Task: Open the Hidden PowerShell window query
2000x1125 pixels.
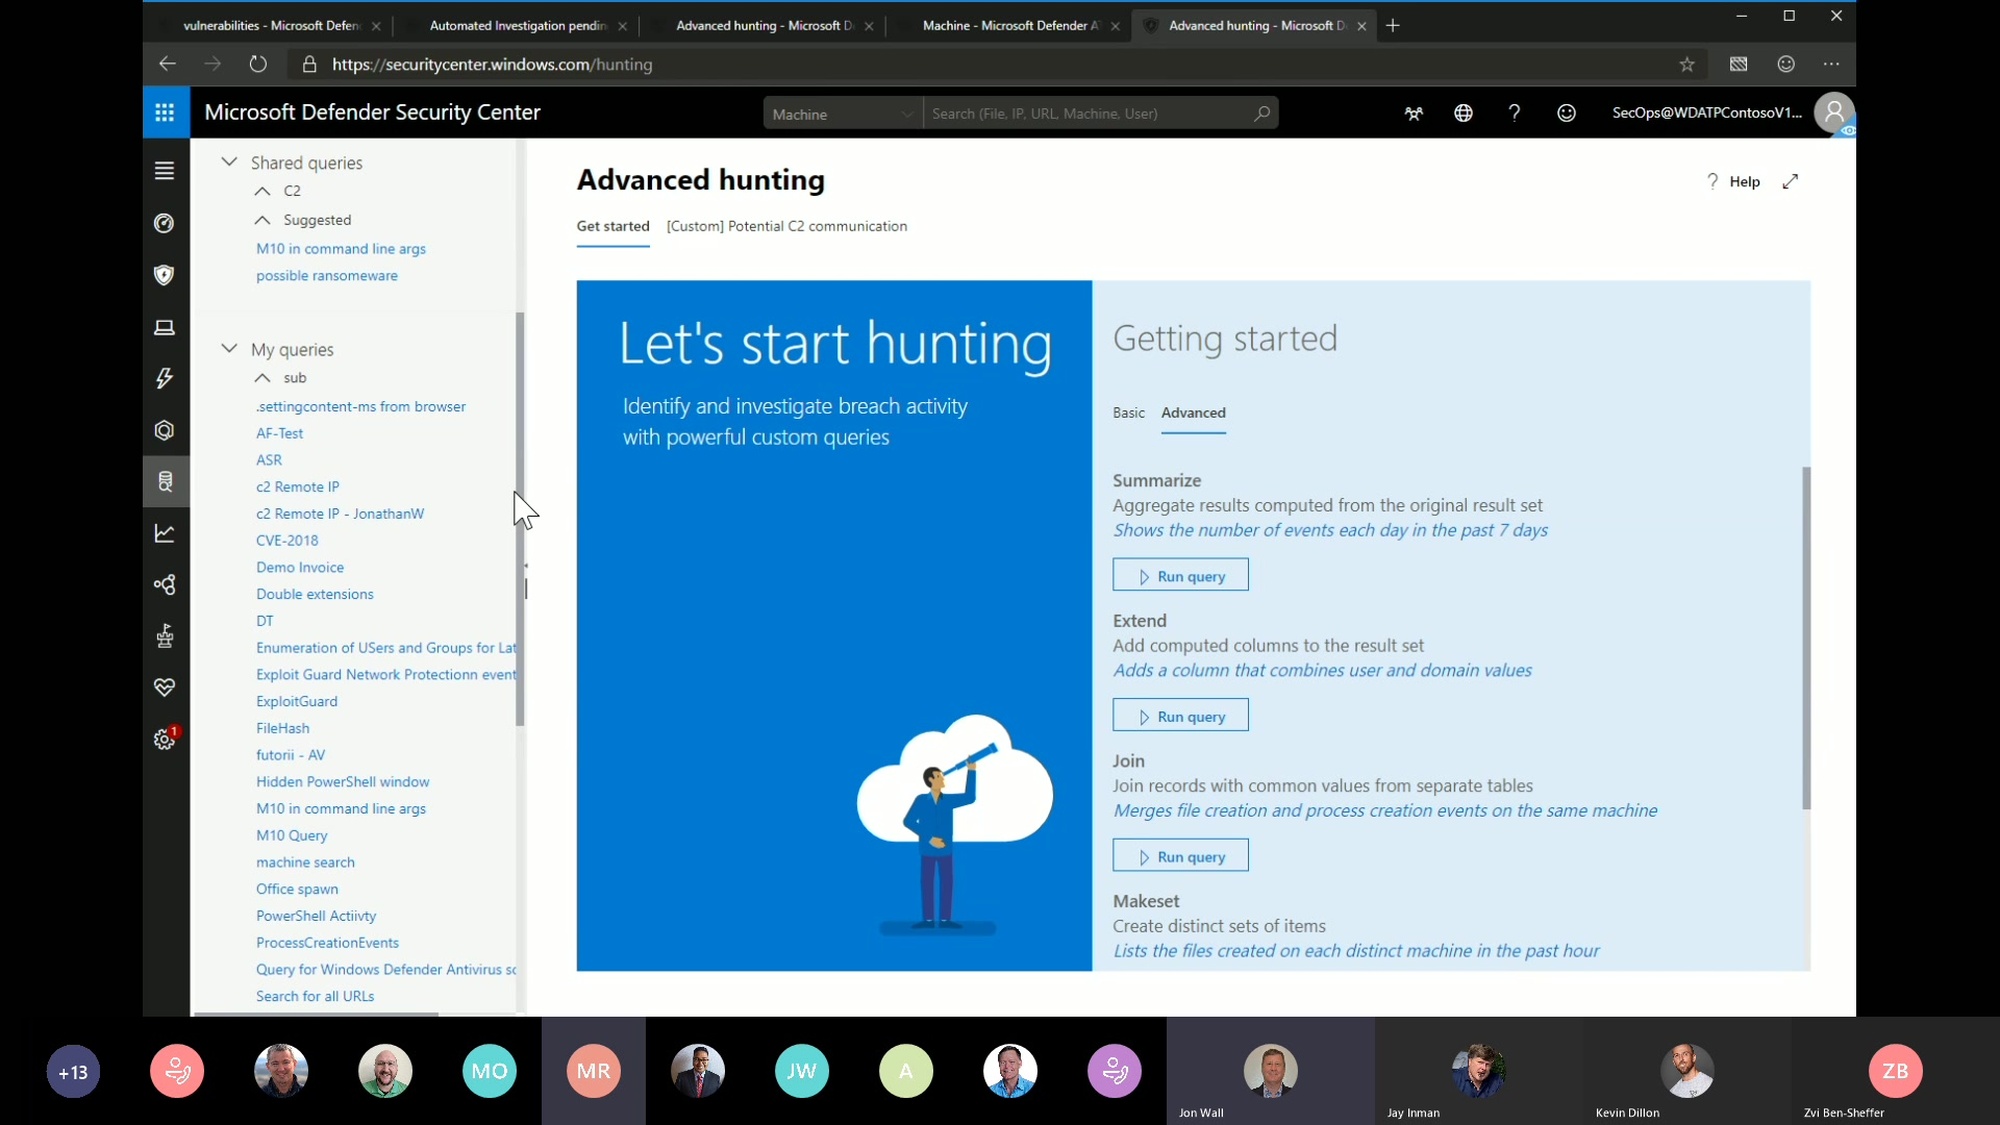Action: click(342, 782)
